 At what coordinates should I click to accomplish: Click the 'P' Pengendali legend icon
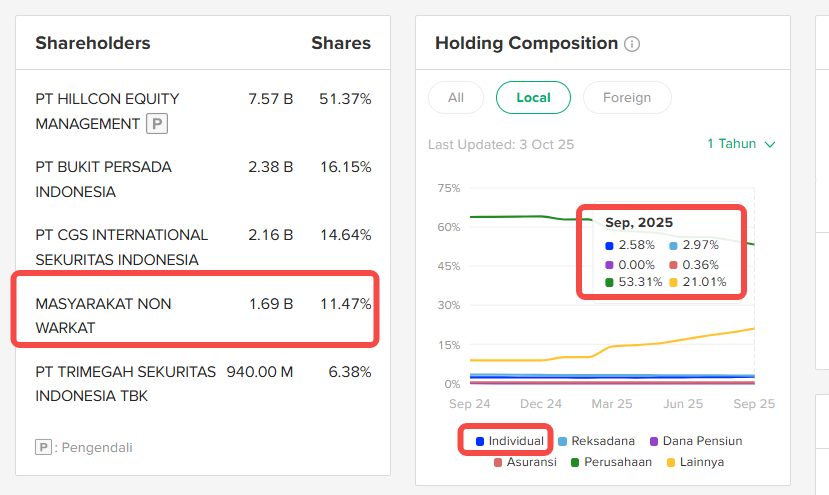(x=43, y=447)
